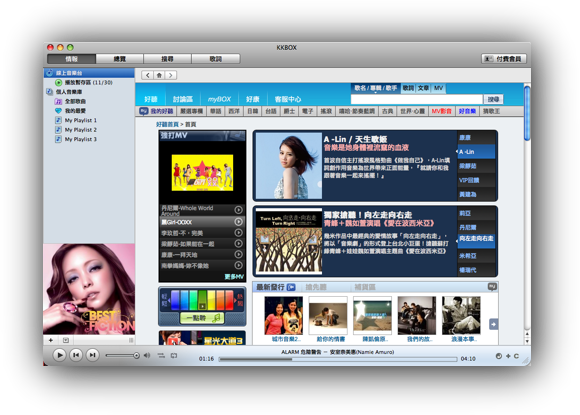This screenshot has height=415, width=580.
Task: Click the personal music library icon
Action: click(x=49, y=92)
